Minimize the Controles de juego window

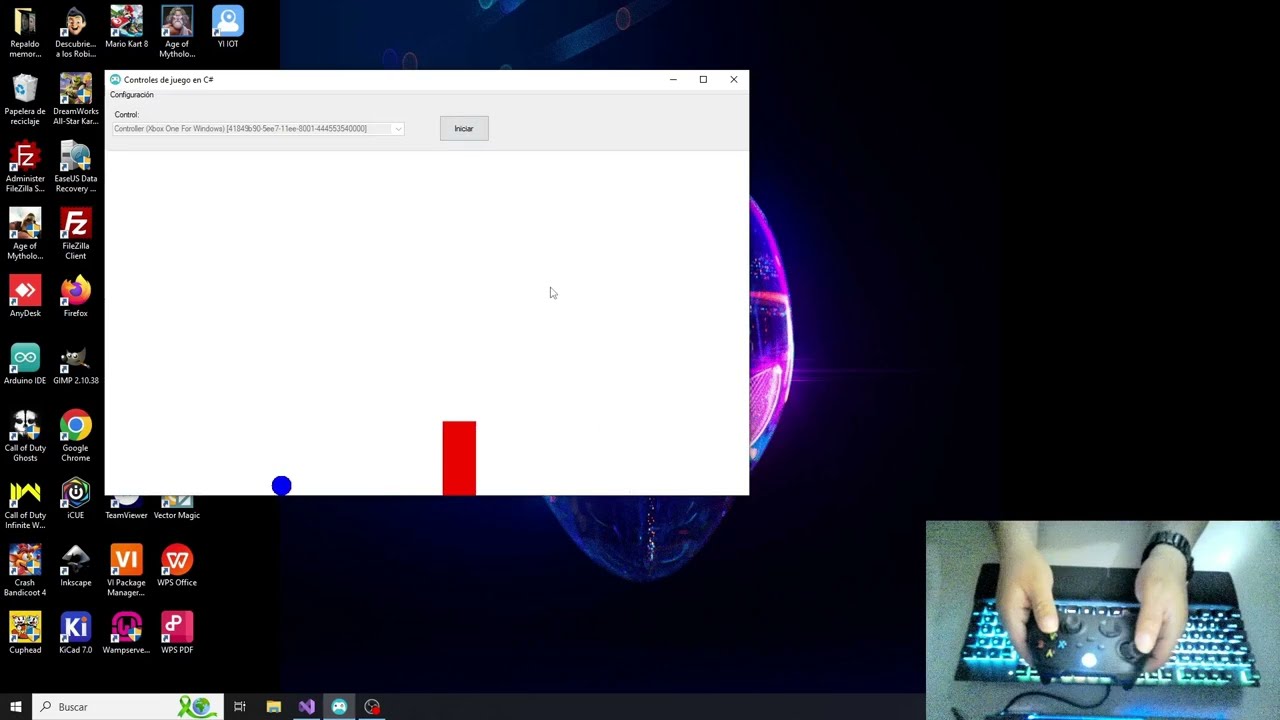[x=673, y=79]
